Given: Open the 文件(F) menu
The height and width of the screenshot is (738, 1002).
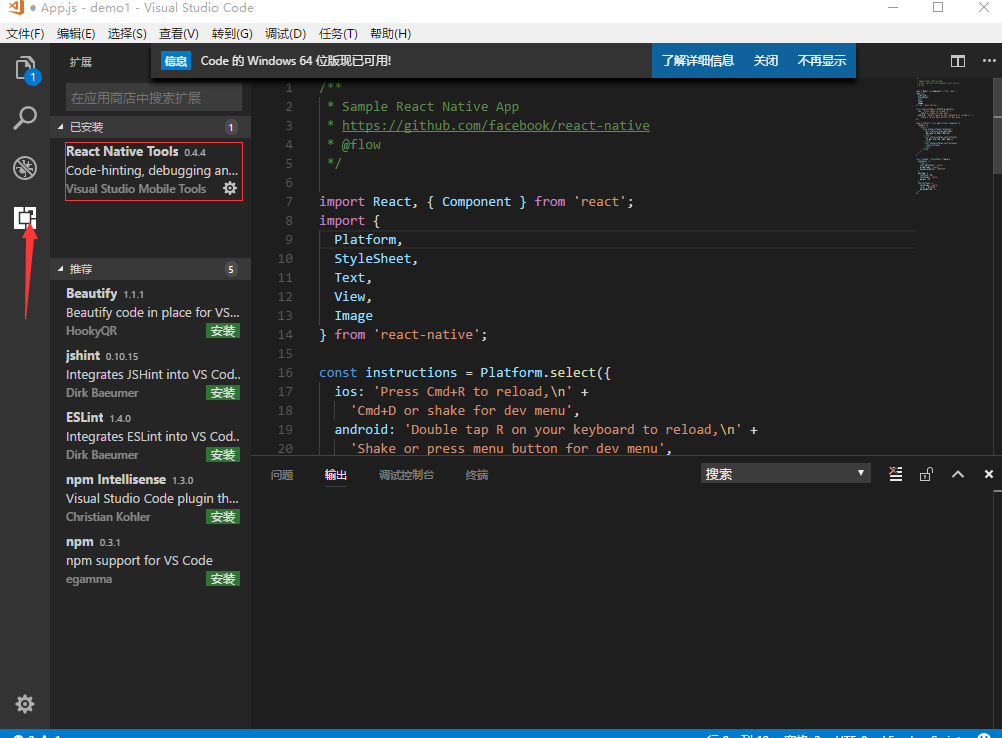Looking at the screenshot, I should [x=25, y=34].
